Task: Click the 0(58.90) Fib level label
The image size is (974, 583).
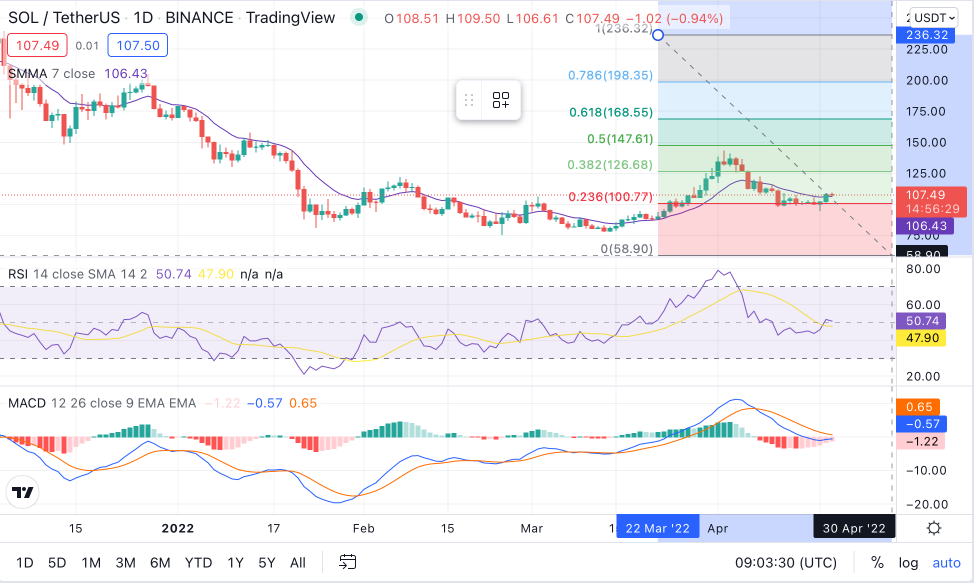Action: 627,249
